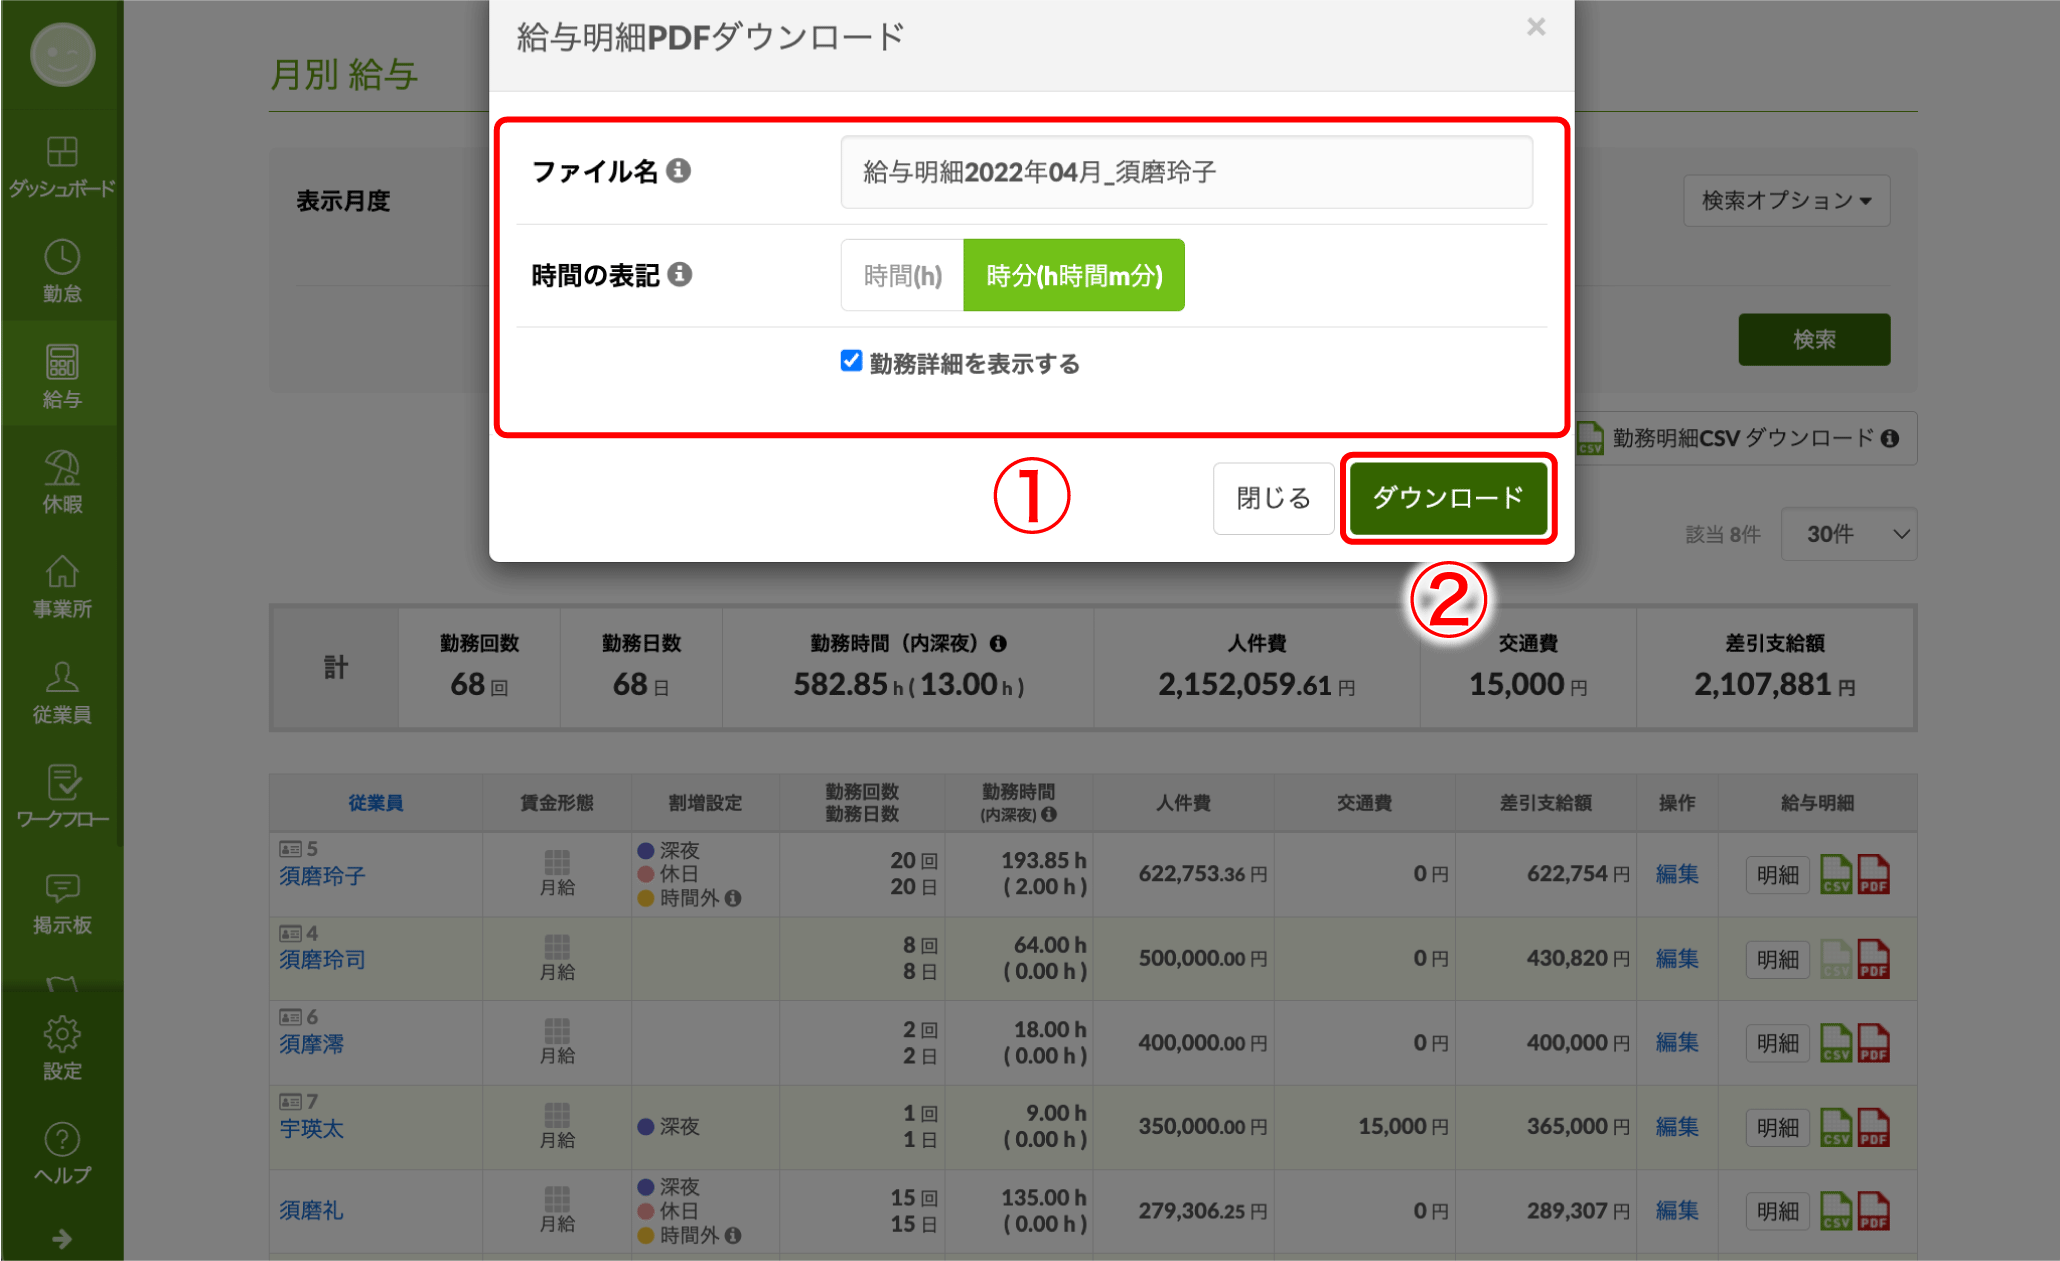The height and width of the screenshot is (1261, 2060).
Task: Click the ファイル名 text field
Action: pos(1186,172)
